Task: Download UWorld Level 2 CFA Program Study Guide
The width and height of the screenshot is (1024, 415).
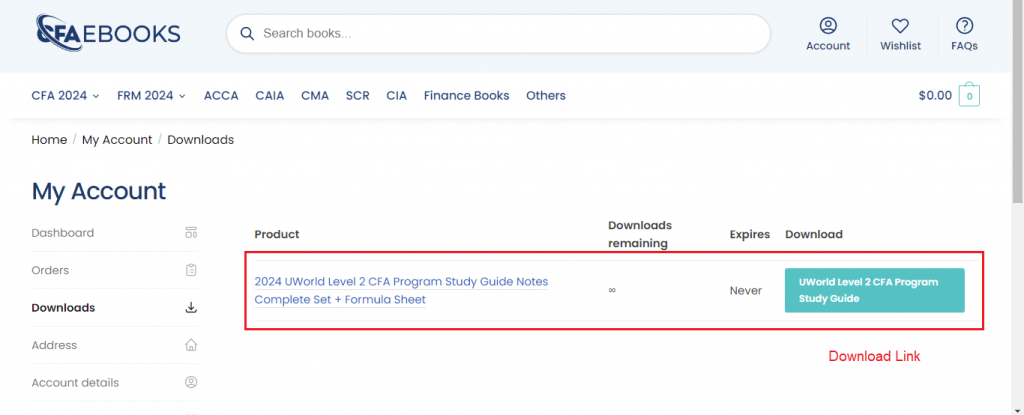Action: pos(874,290)
